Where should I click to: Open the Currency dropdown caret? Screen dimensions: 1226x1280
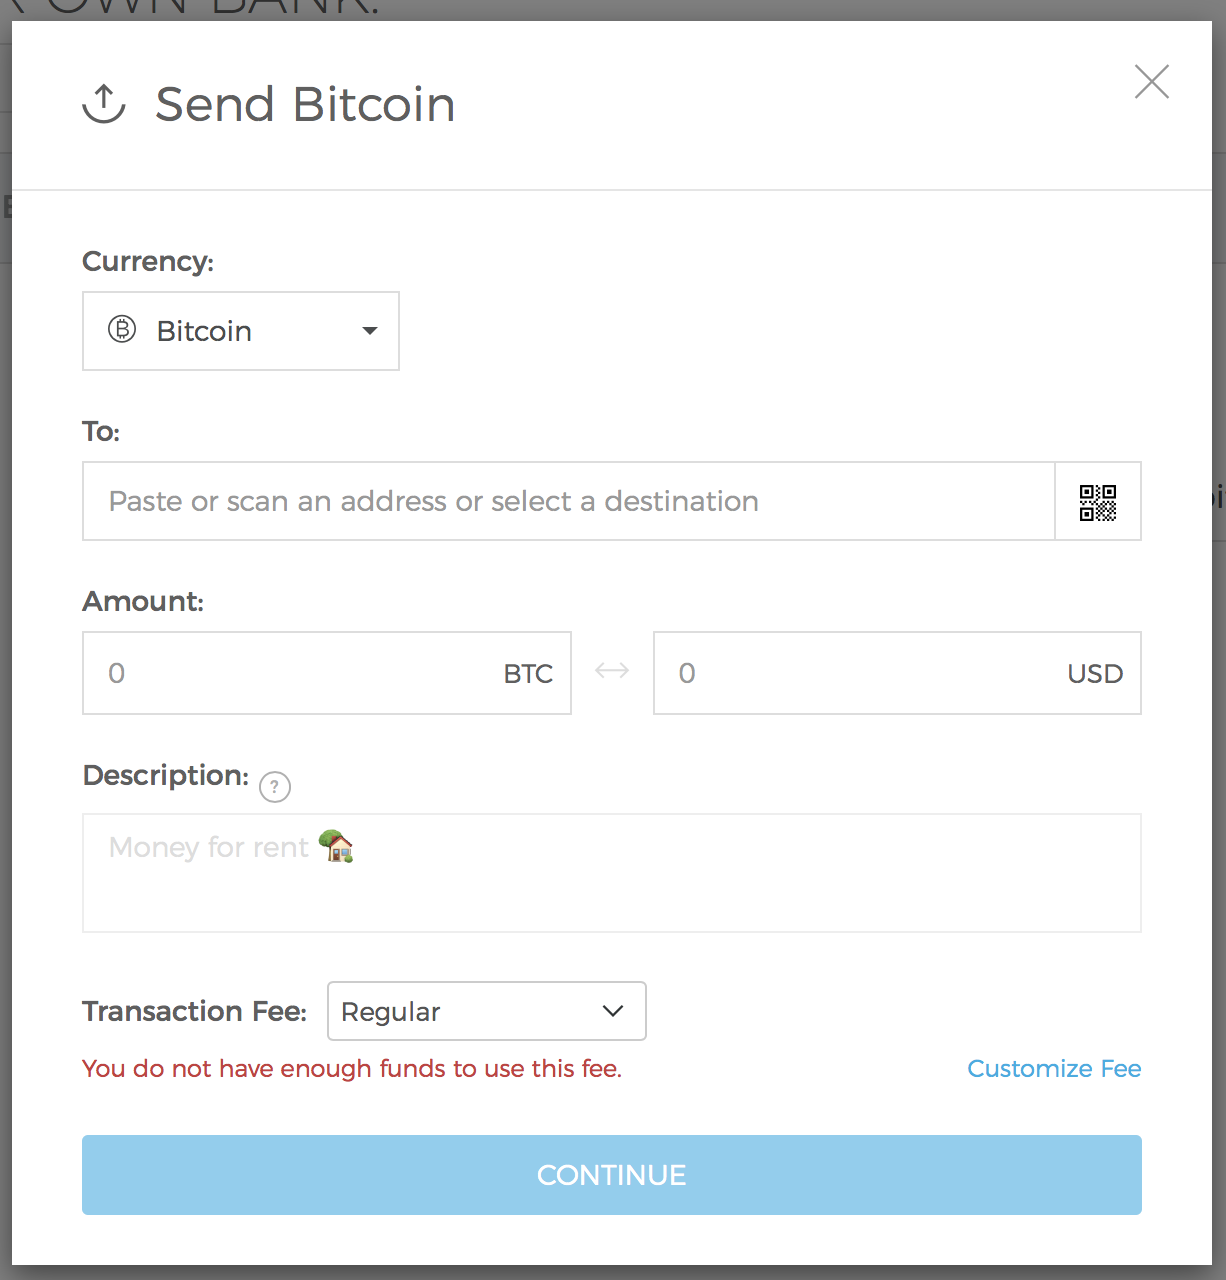click(370, 331)
